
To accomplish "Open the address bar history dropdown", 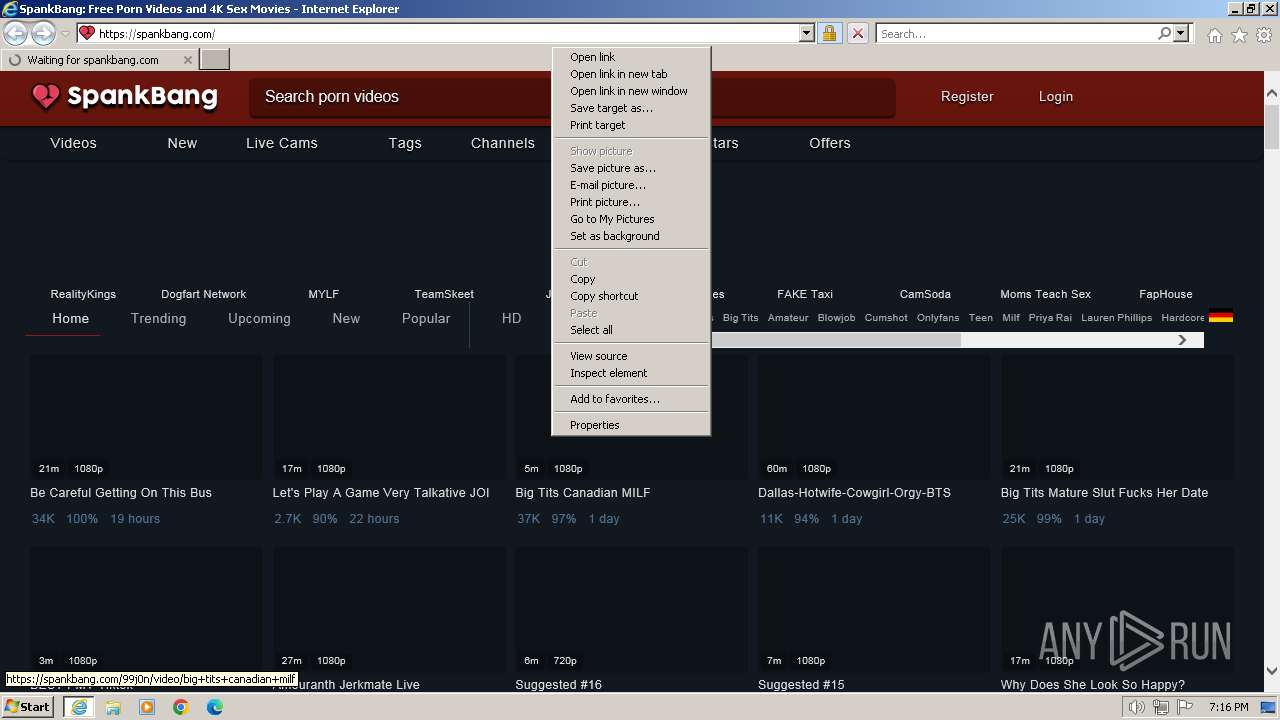I will 807,34.
